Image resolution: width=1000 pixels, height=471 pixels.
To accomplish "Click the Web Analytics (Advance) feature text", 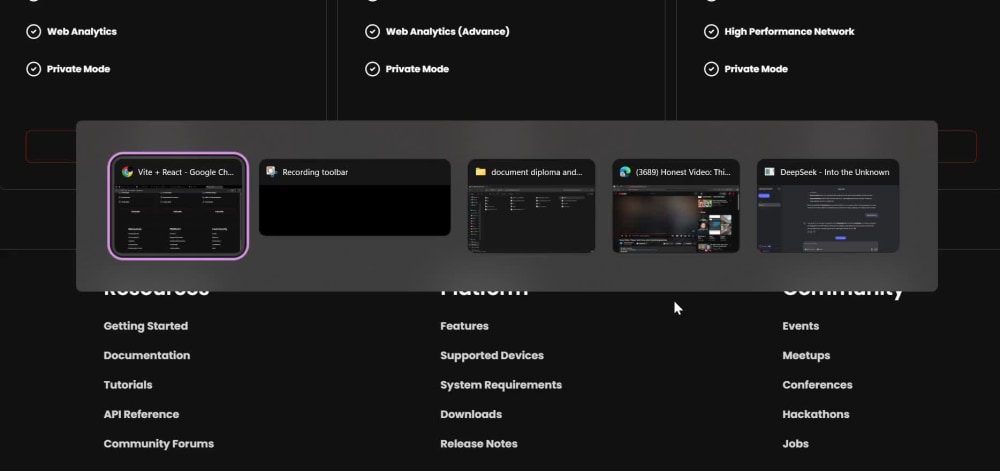I will 447,31.
